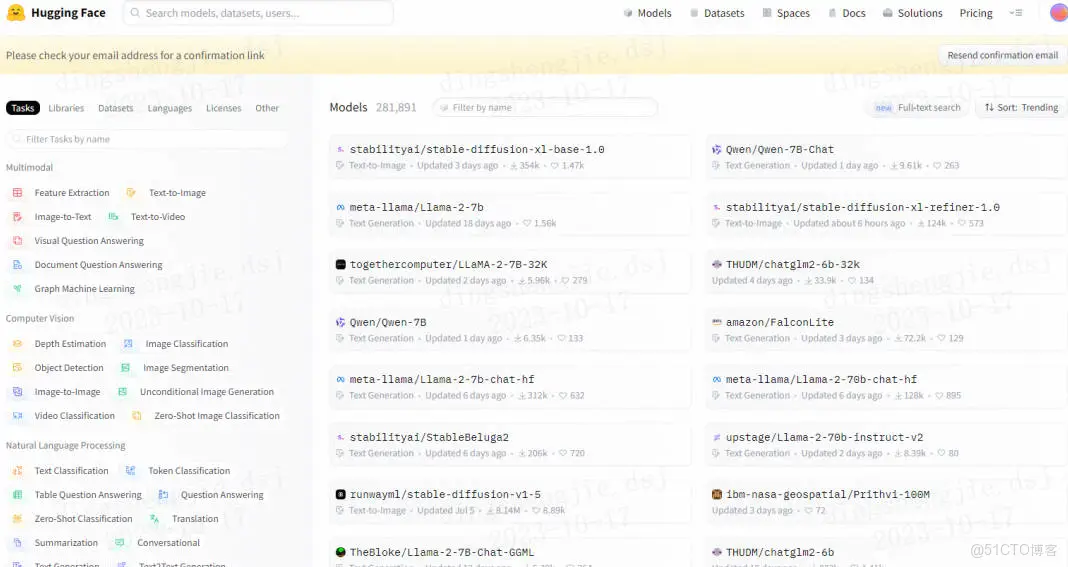
Task: Click the Filter Tasks by name field
Action: pos(147,139)
